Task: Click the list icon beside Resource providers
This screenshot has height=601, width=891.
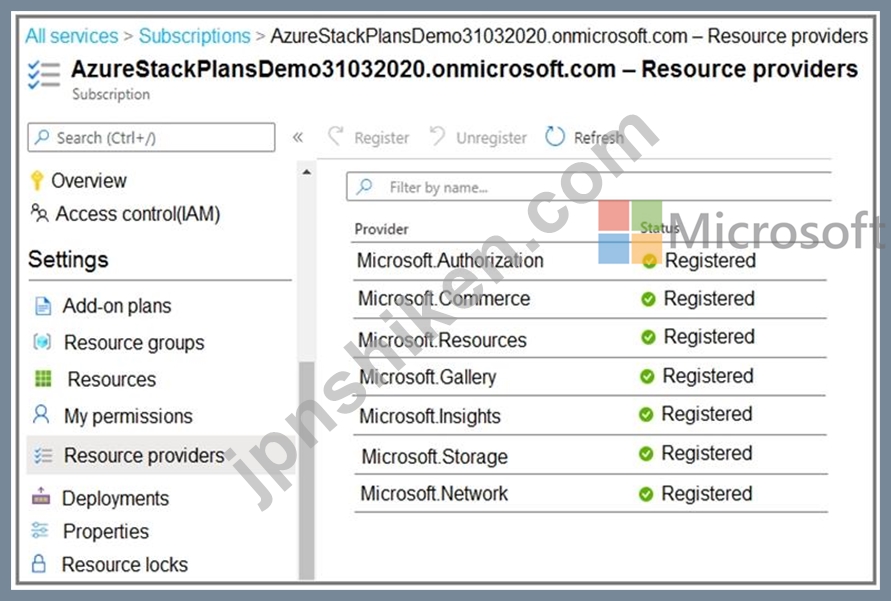Action: pyautogui.click(x=43, y=455)
